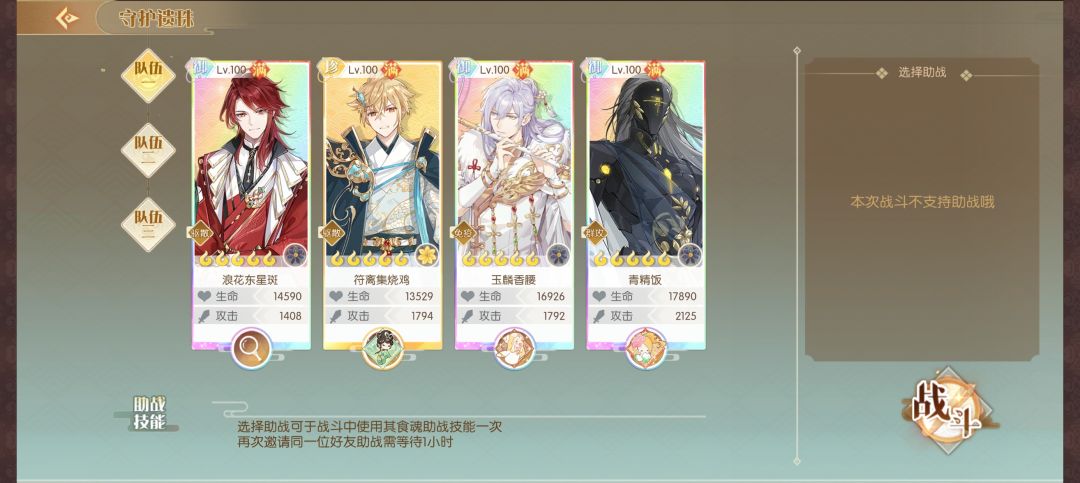Image resolution: width=1080 pixels, height=483 pixels.
Task: Tap the 免疫 skill tag on 玉麟香腰
Action: (463, 234)
